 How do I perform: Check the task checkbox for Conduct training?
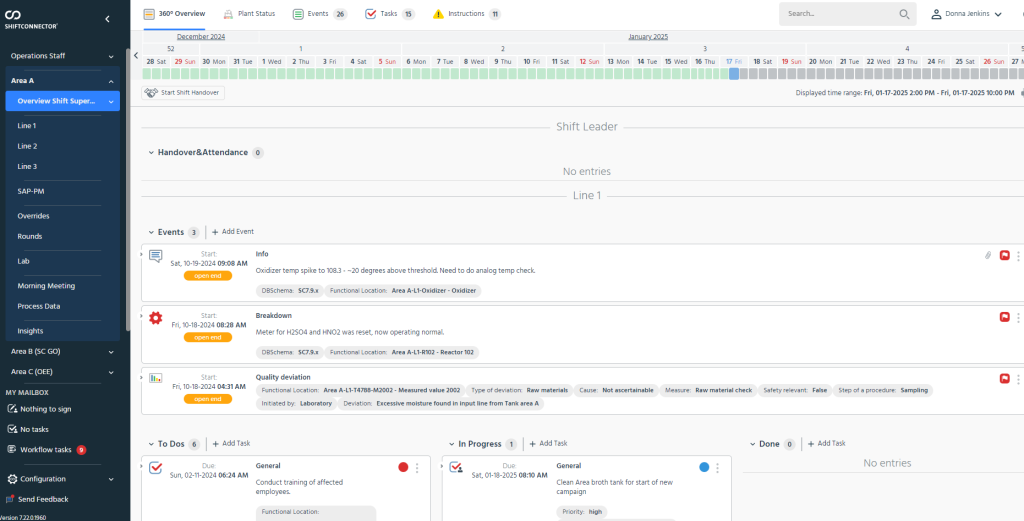(155, 467)
